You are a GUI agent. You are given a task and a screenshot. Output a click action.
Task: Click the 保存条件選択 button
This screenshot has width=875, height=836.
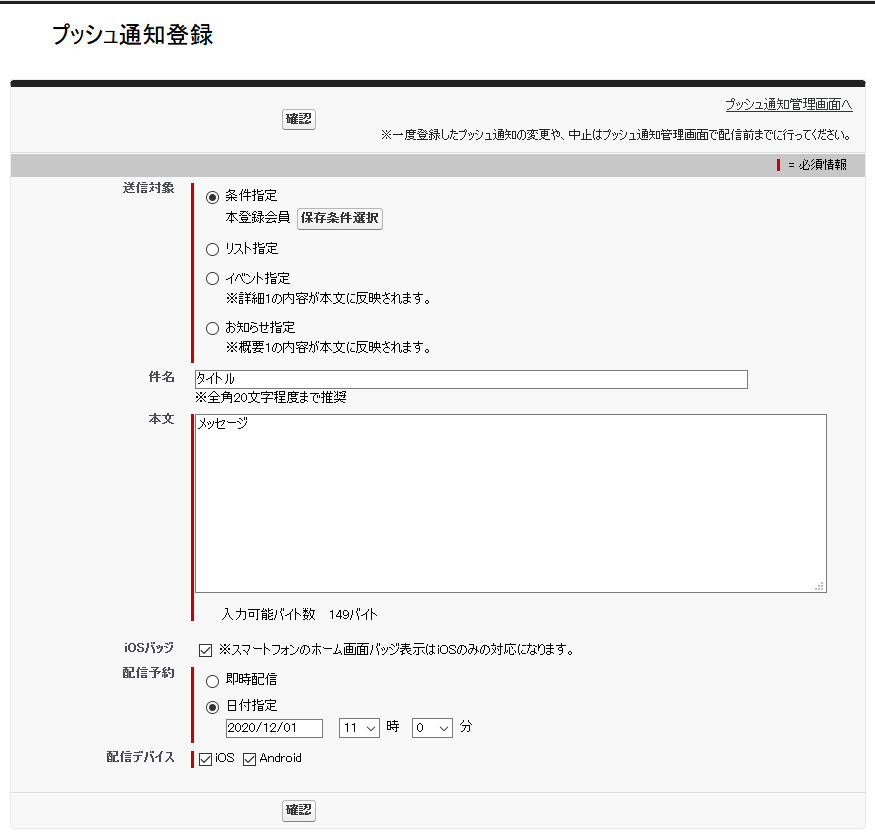point(339,219)
